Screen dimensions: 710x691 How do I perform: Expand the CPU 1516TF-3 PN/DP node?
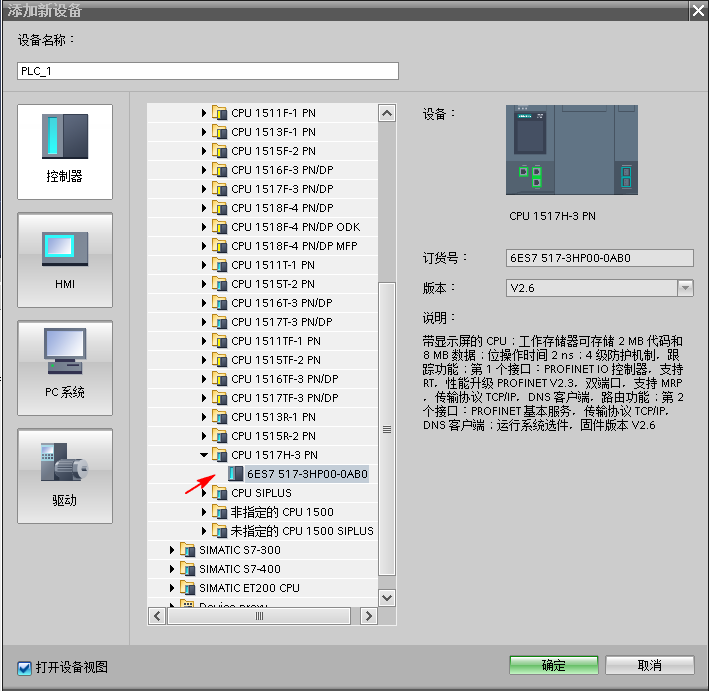pyautogui.click(x=204, y=379)
